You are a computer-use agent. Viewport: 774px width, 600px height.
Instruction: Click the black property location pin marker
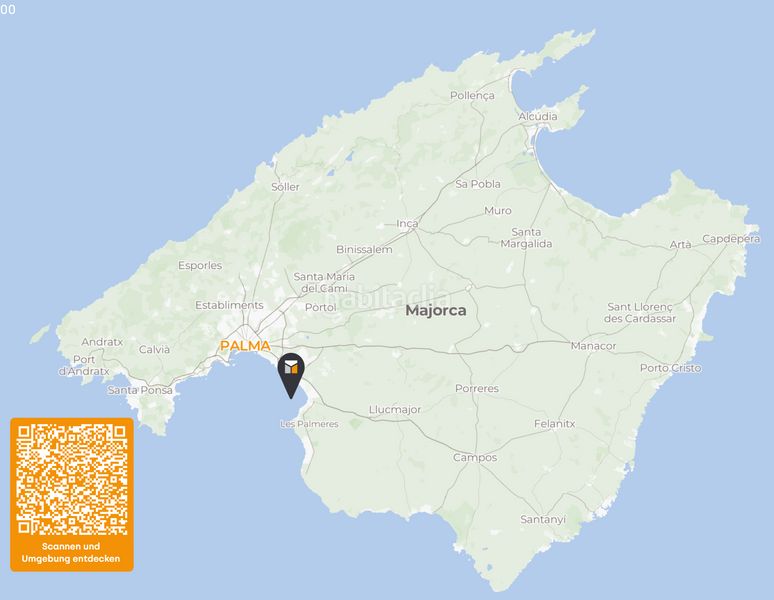[x=291, y=375]
